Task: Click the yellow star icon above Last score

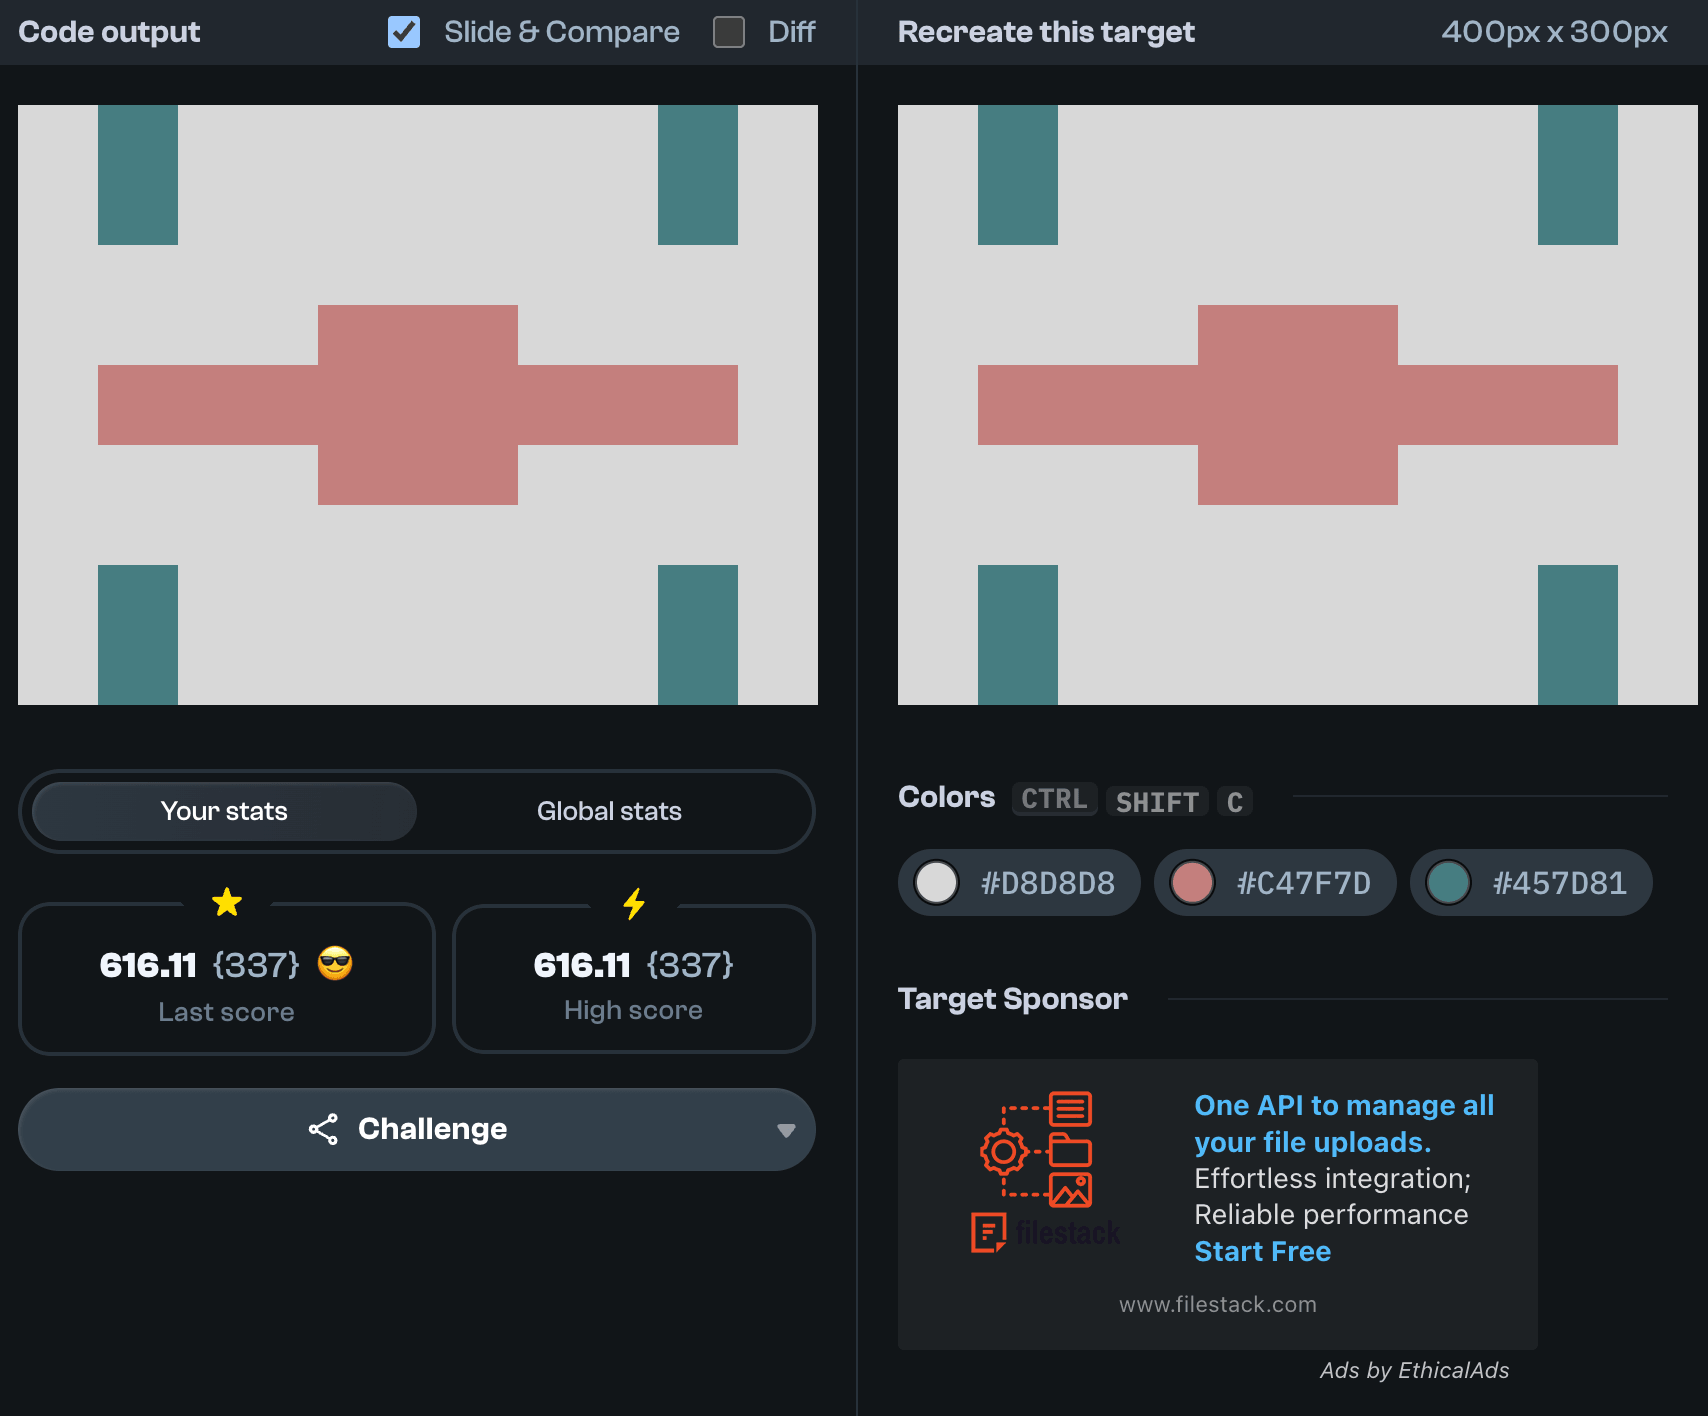Action: click(x=227, y=902)
